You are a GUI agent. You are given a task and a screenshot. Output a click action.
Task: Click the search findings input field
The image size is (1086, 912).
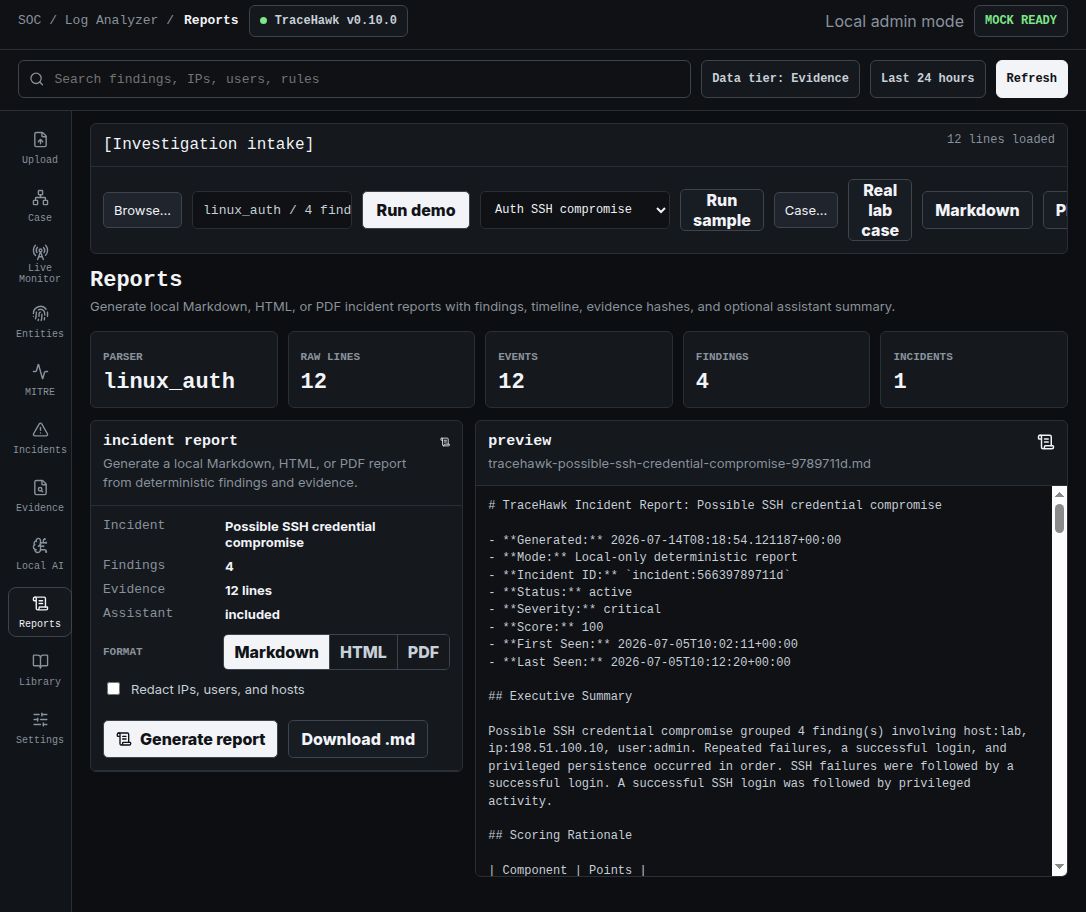point(354,79)
